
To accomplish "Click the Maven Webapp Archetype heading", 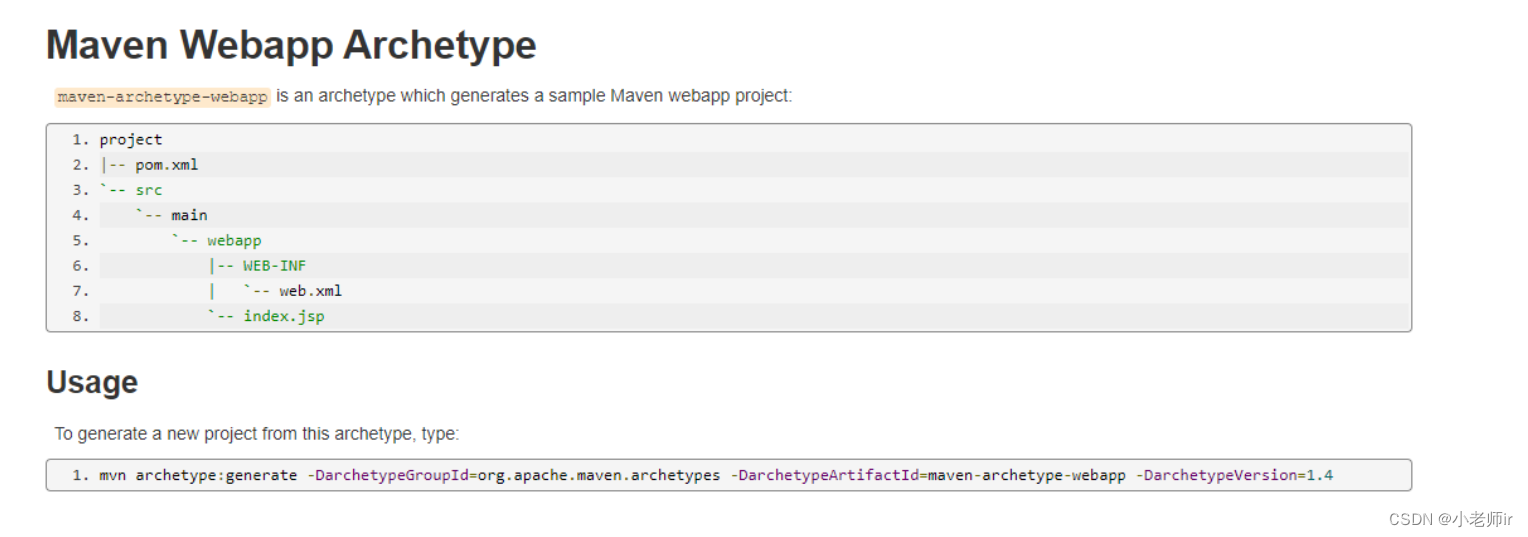I will pyautogui.click(x=291, y=45).
